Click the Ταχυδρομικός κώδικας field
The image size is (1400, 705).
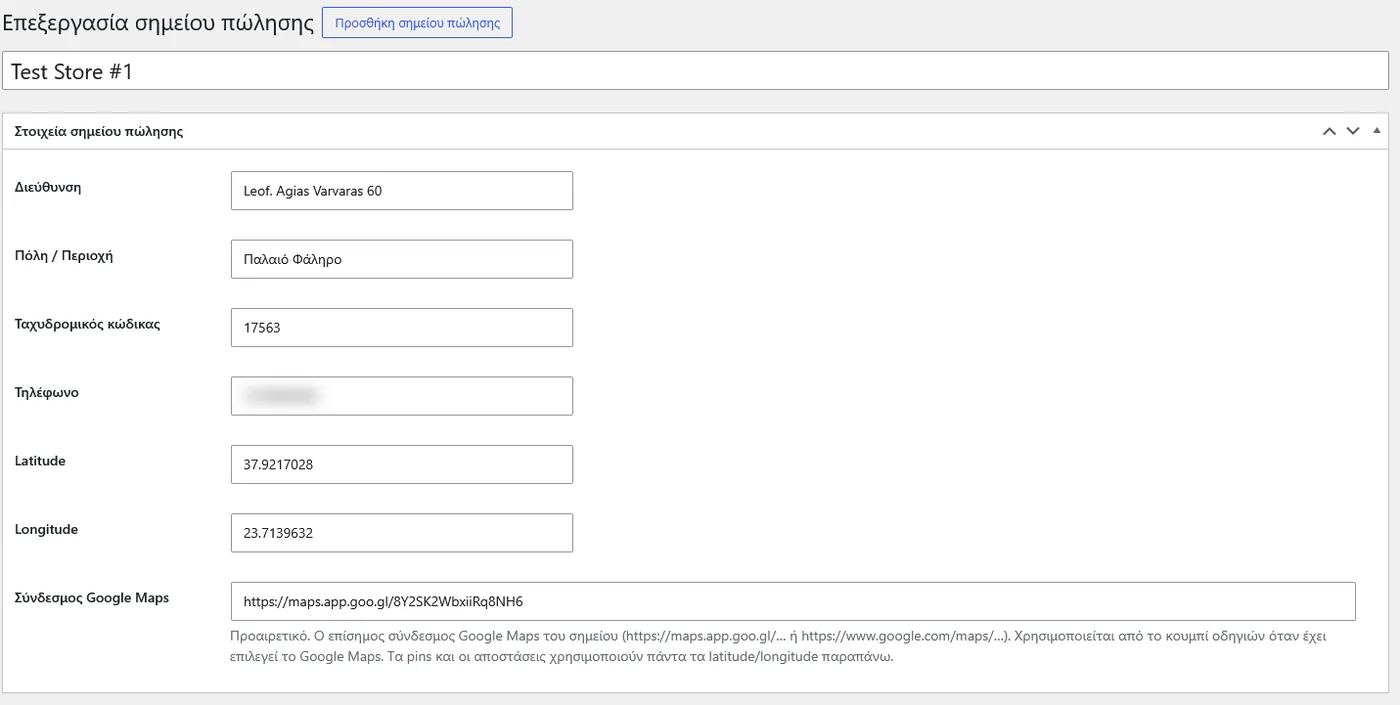click(x=401, y=327)
